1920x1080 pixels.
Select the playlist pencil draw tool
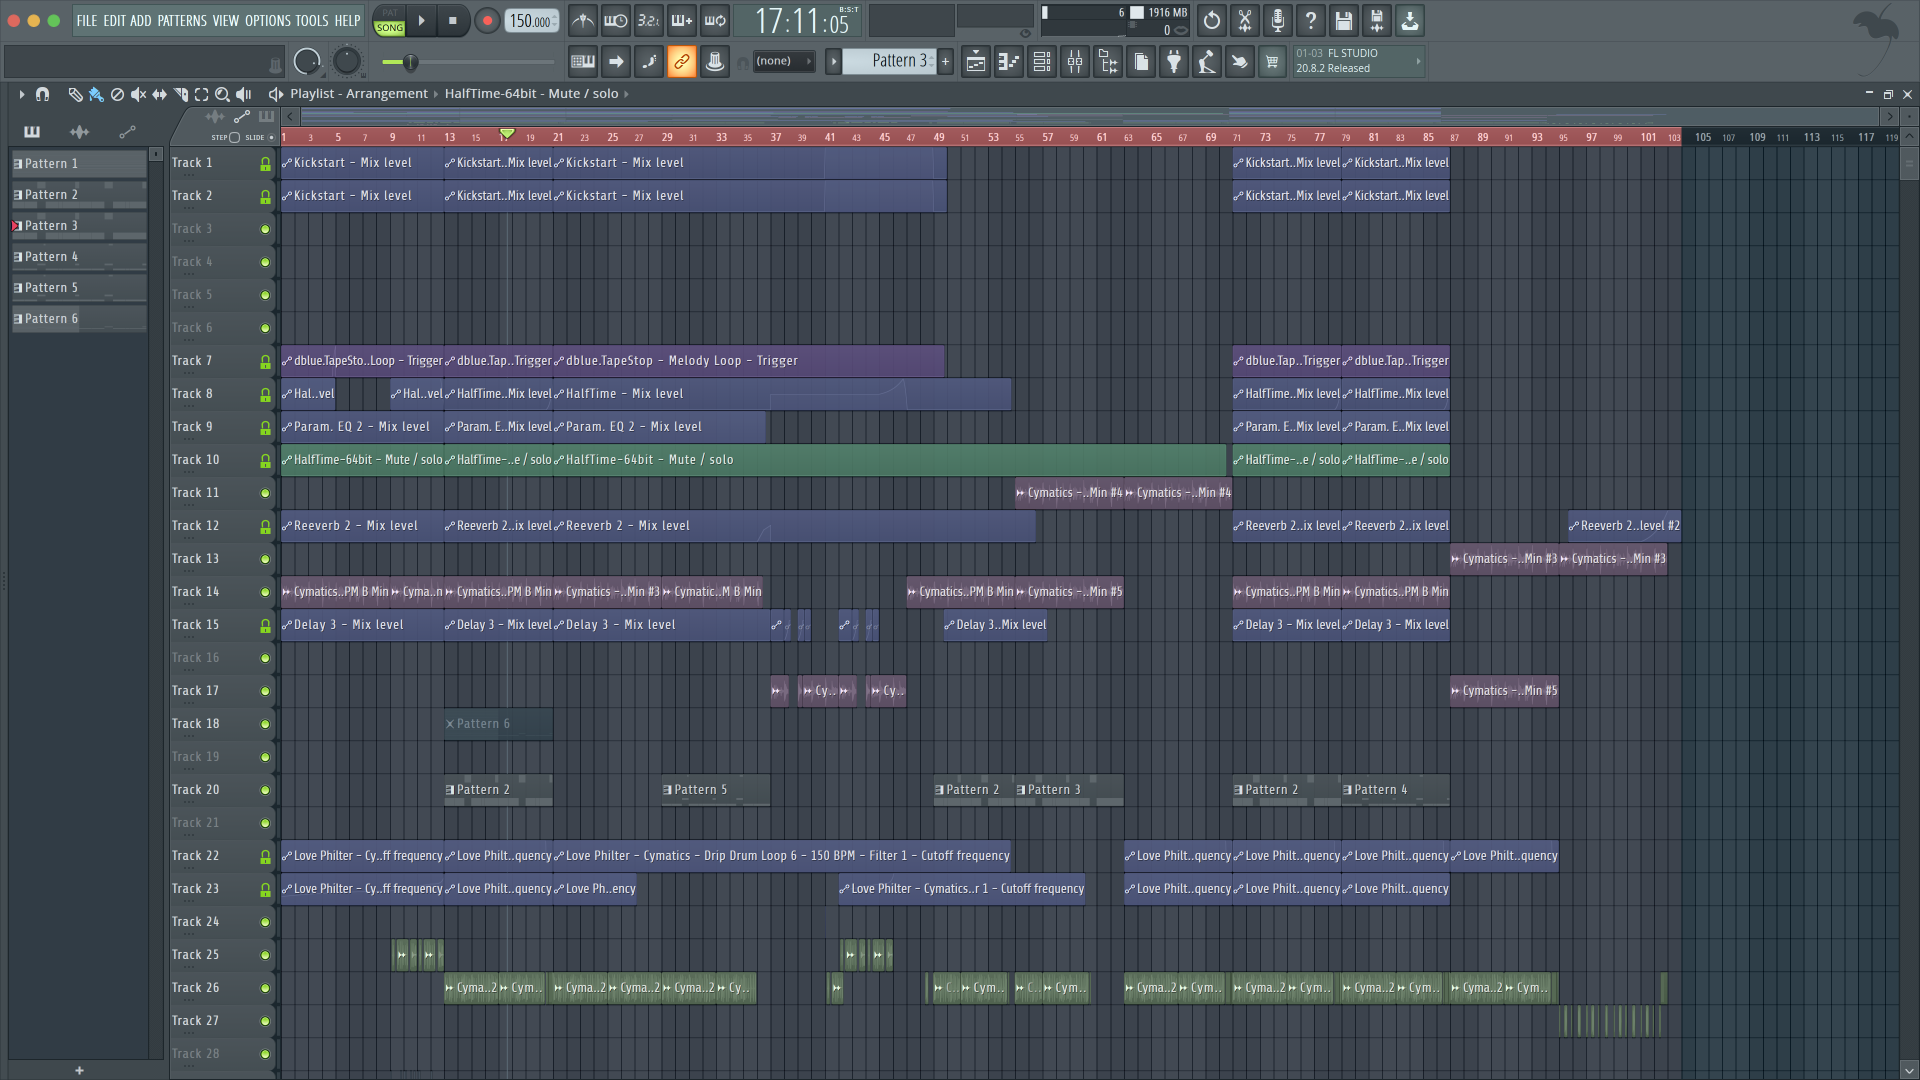click(75, 94)
